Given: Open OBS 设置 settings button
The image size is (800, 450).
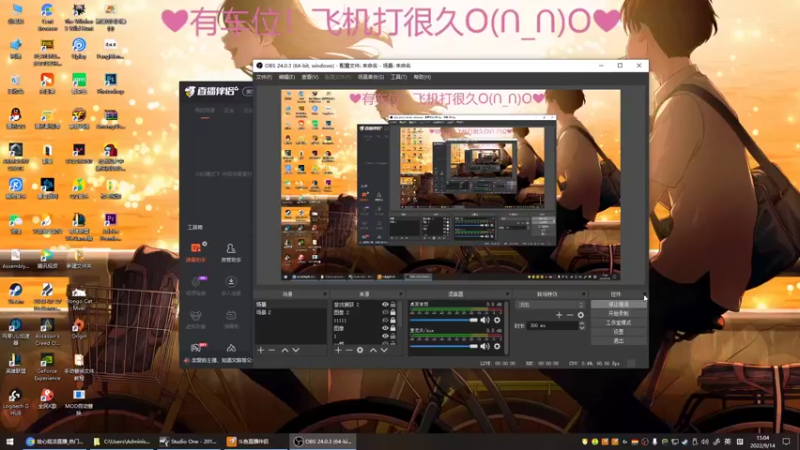Looking at the screenshot, I should [x=618, y=332].
